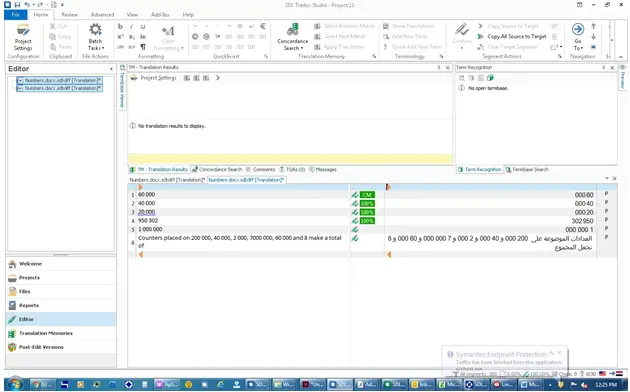
Task: Toggle italic formatting button
Action: (x=131, y=27)
